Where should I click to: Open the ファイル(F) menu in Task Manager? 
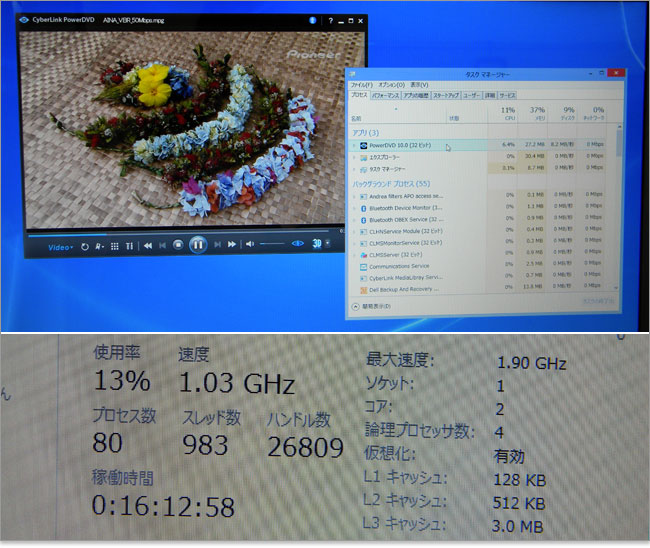(361, 85)
